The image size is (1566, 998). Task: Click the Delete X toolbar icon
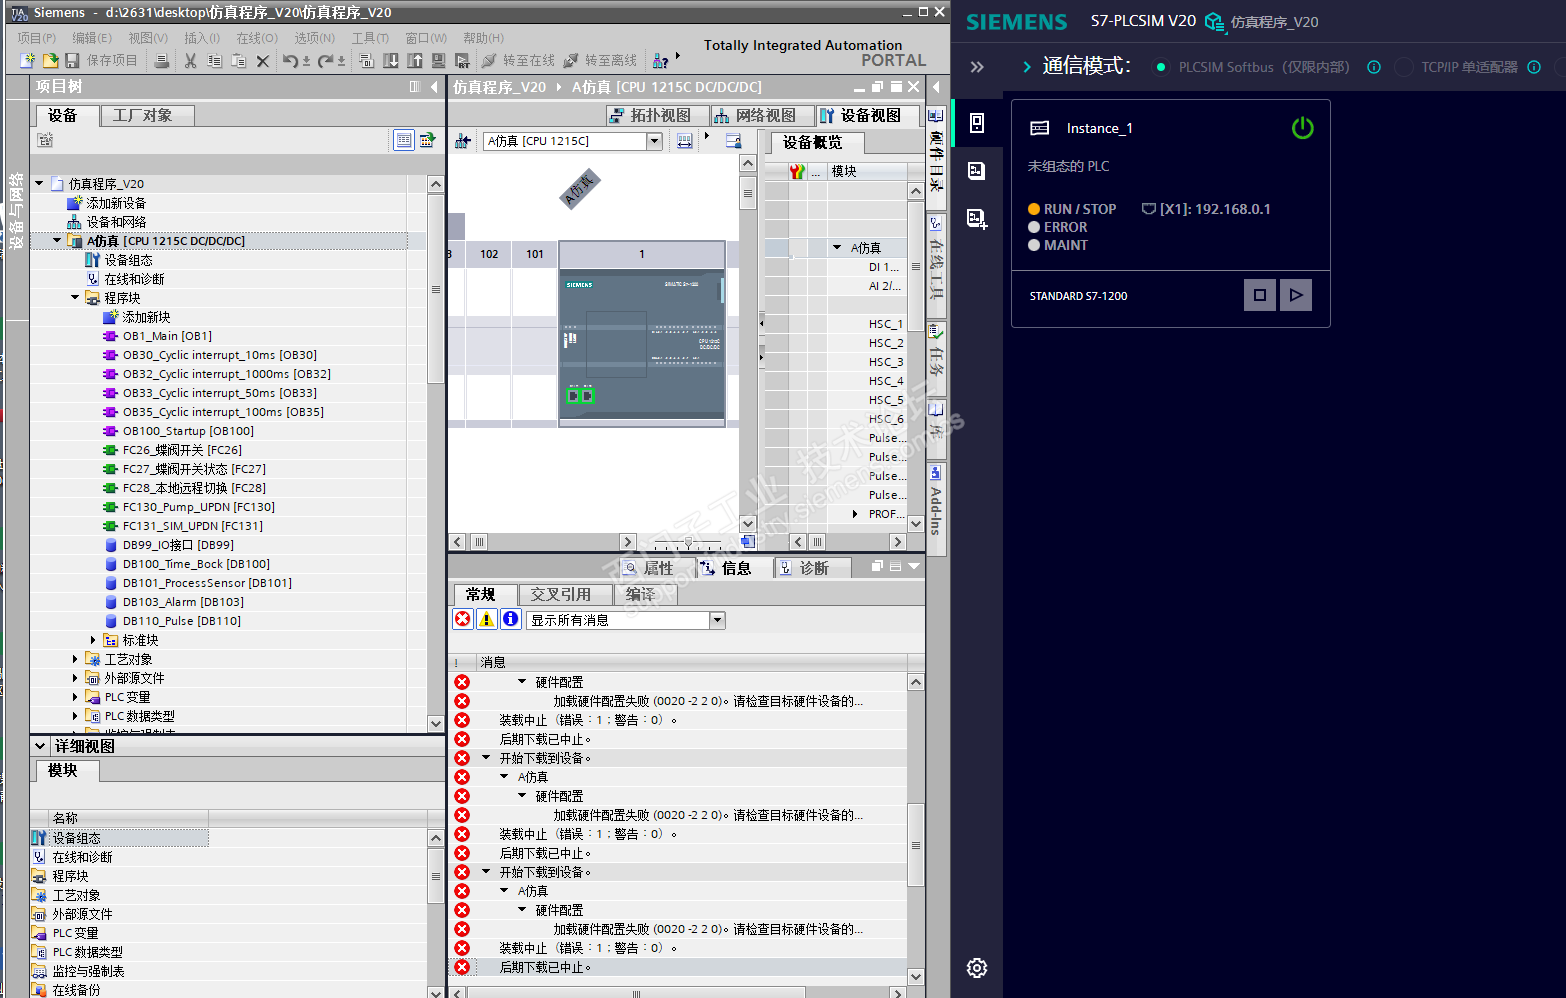(262, 61)
